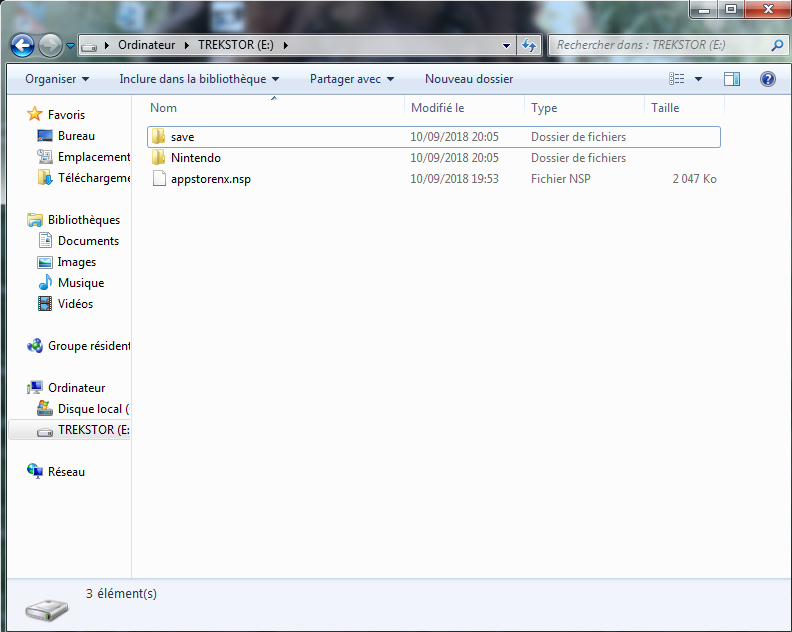Click the Ordinateur computer icon in sidebar
Image resolution: width=792 pixels, height=632 pixels.
(34, 388)
